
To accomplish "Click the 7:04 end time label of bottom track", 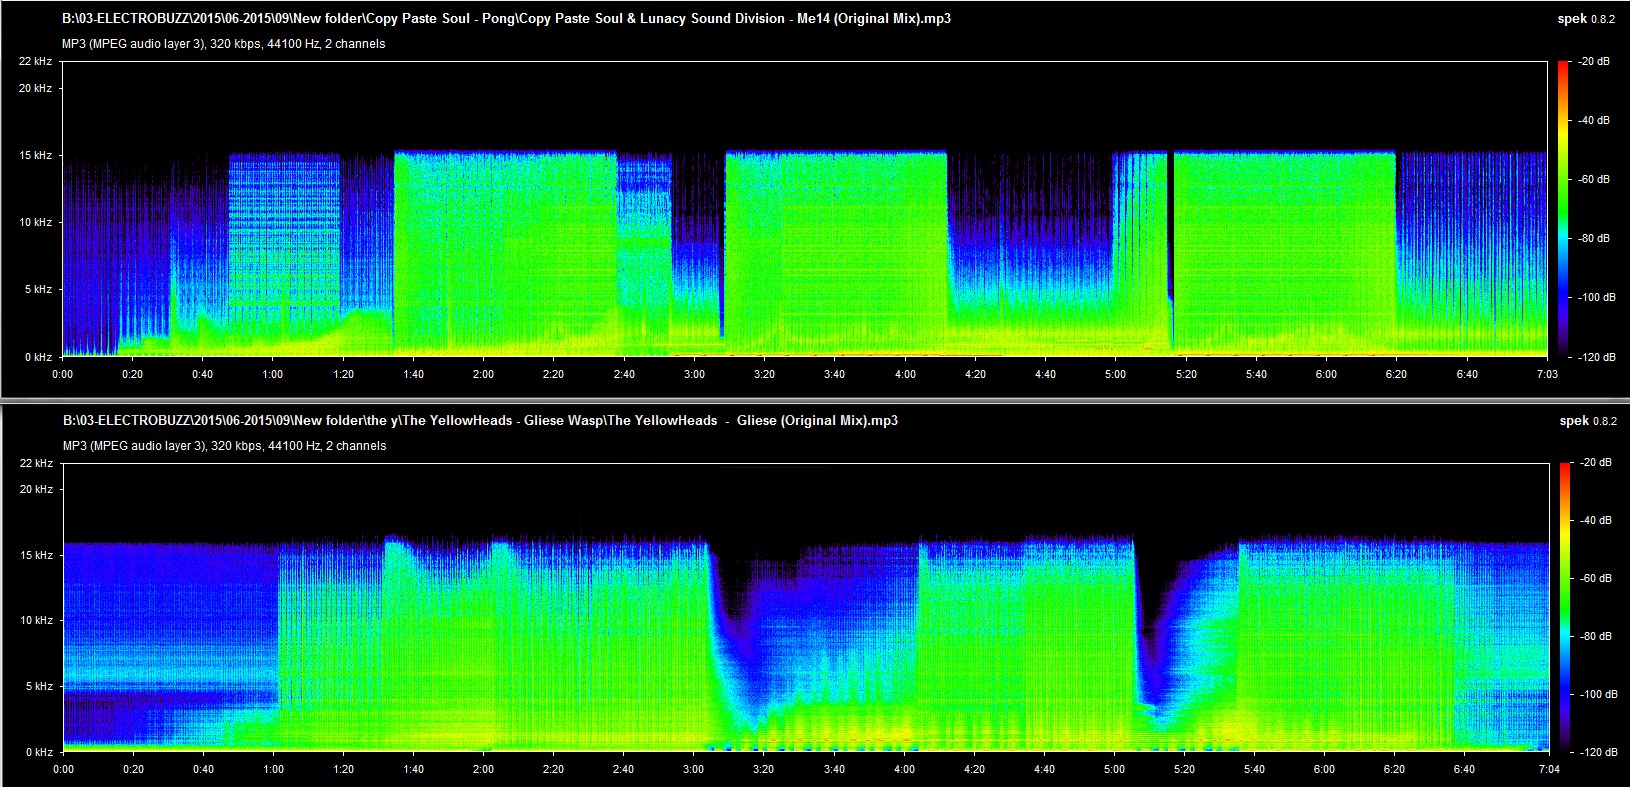I will pyautogui.click(x=1548, y=770).
